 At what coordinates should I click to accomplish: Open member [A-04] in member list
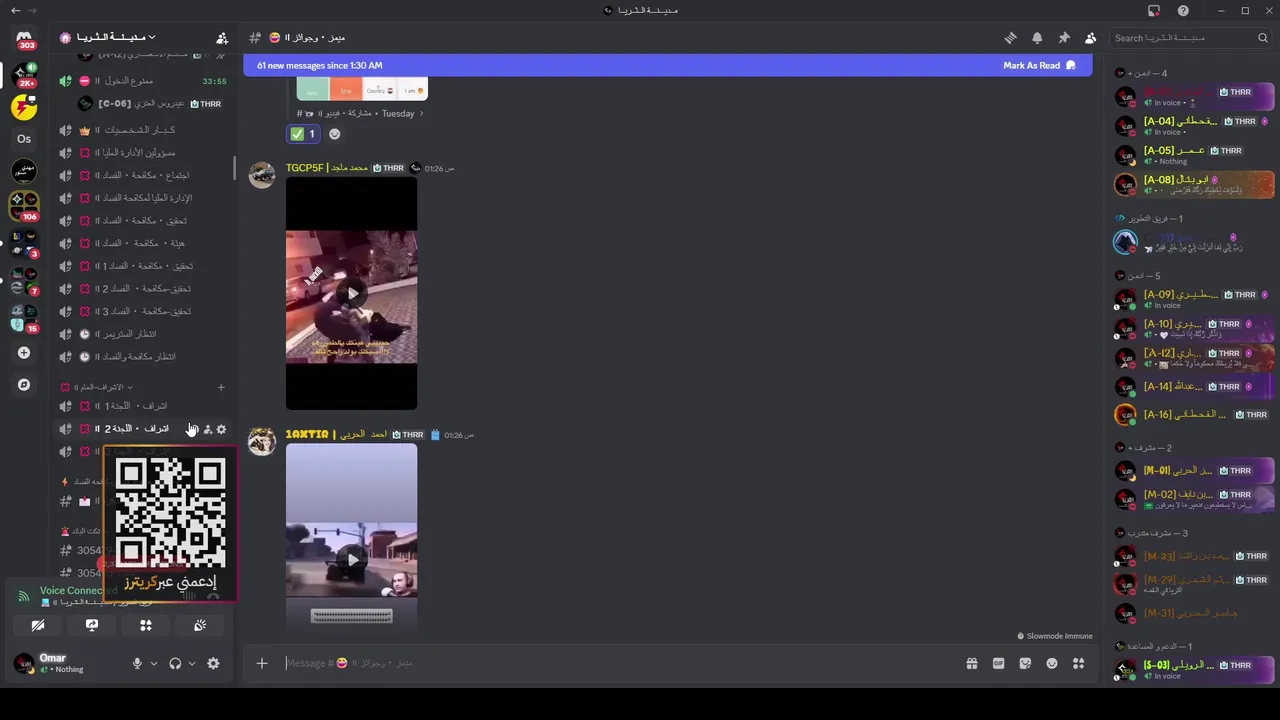coord(1195,125)
